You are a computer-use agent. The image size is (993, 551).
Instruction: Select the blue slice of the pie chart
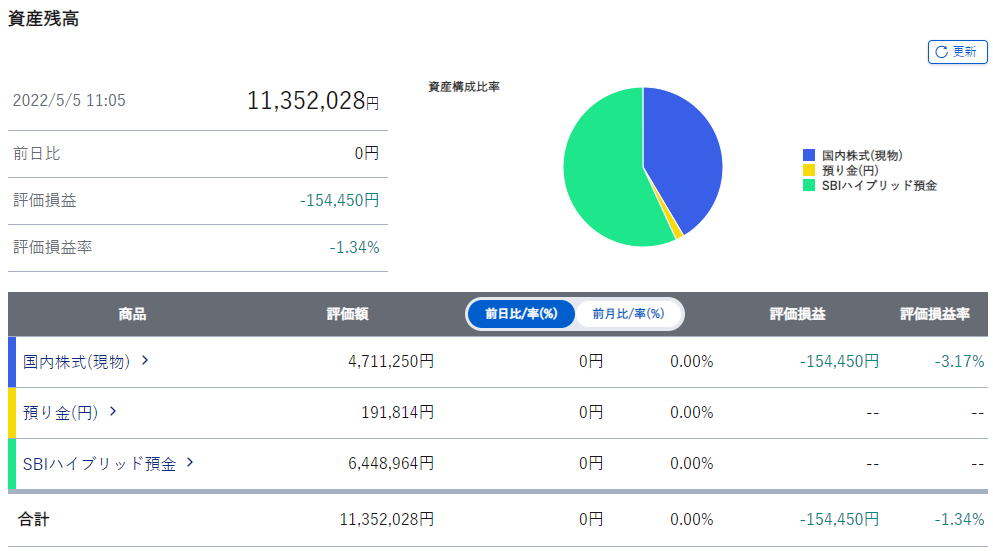[685, 150]
